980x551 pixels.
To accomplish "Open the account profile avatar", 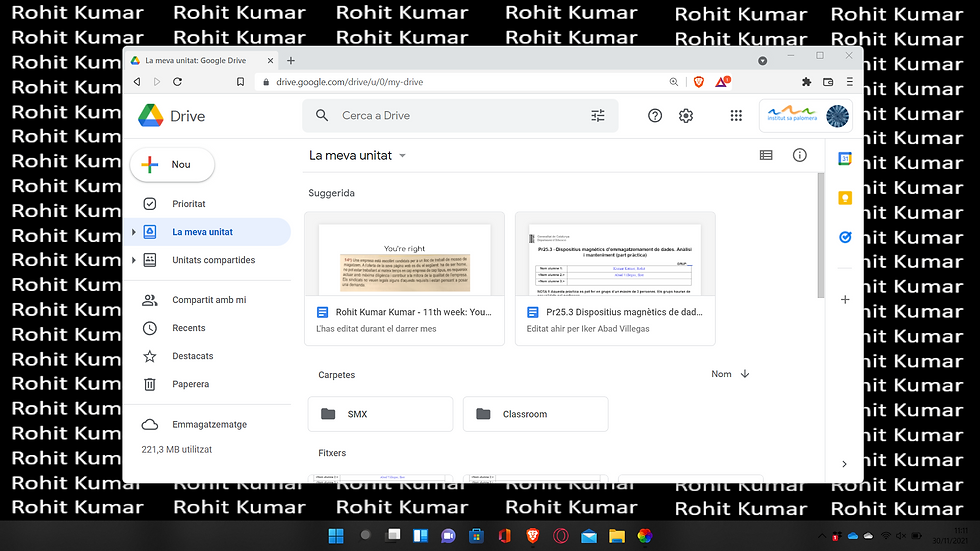I will pyautogui.click(x=838, y=116).
